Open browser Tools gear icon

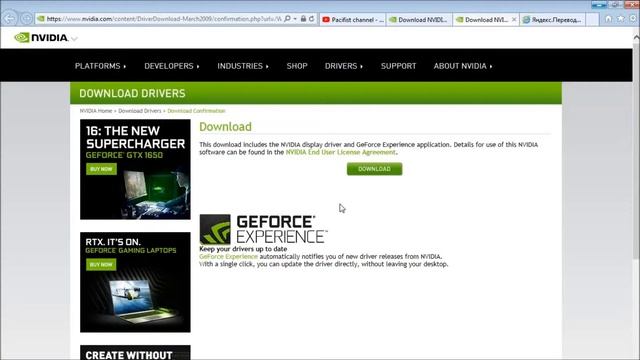[x=633, y=19]
